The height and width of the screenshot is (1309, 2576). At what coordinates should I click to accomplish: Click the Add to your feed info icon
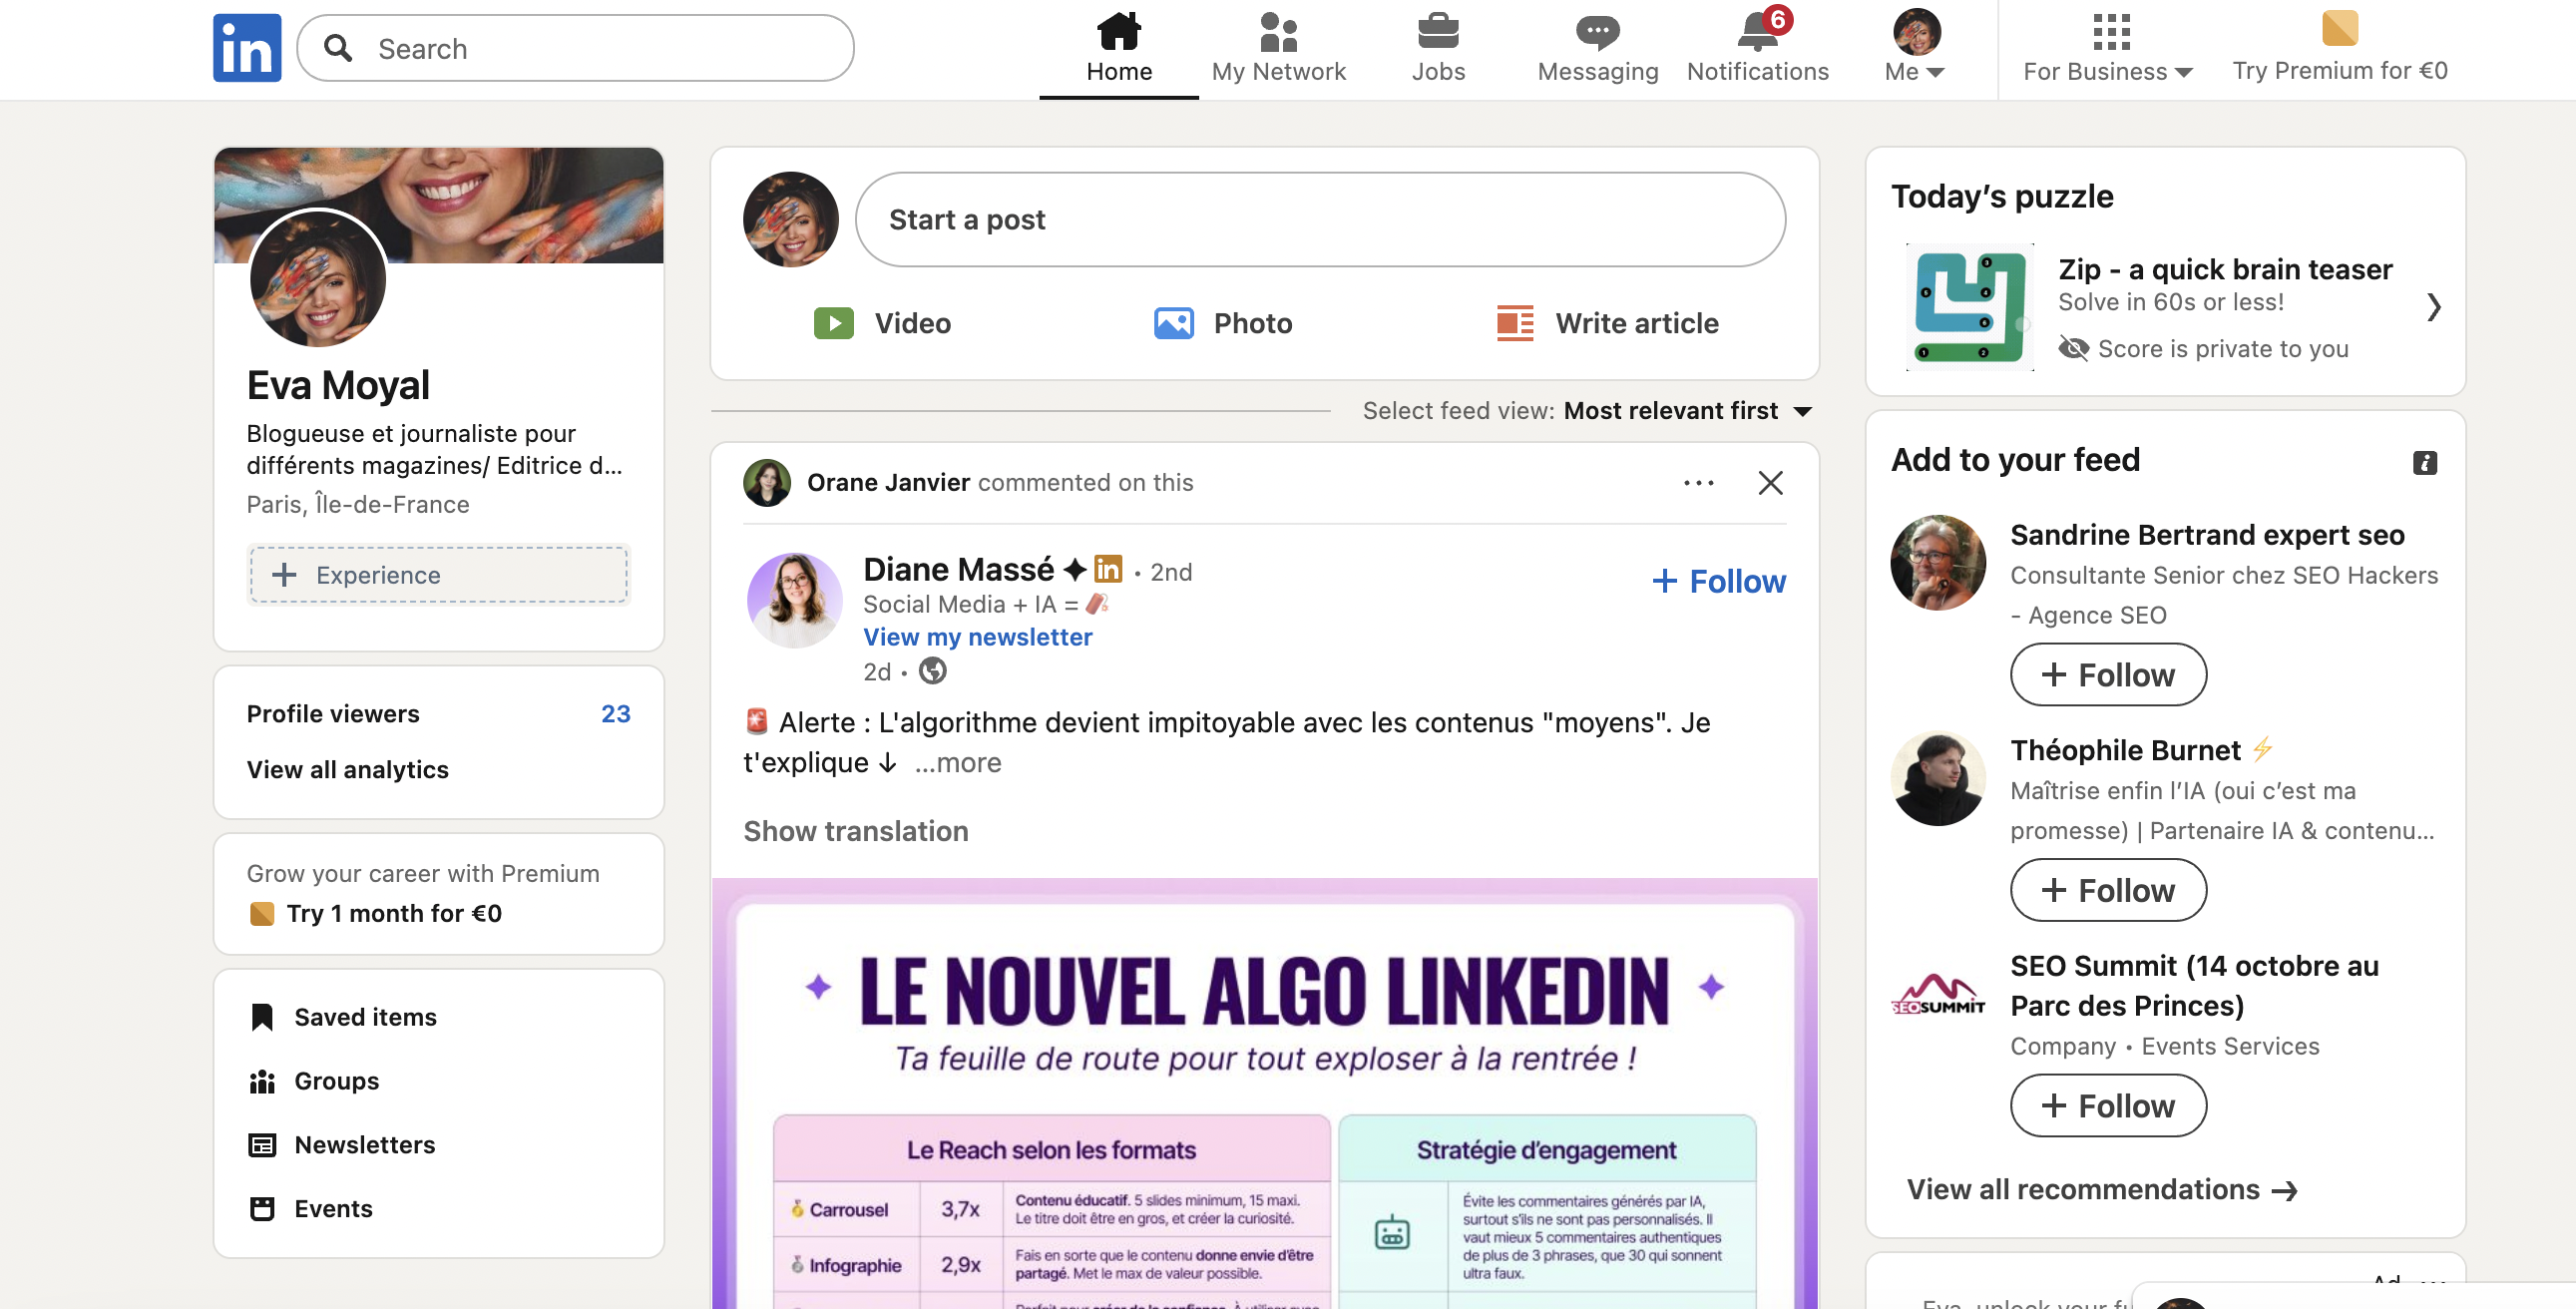click(x=2424, y=462)
